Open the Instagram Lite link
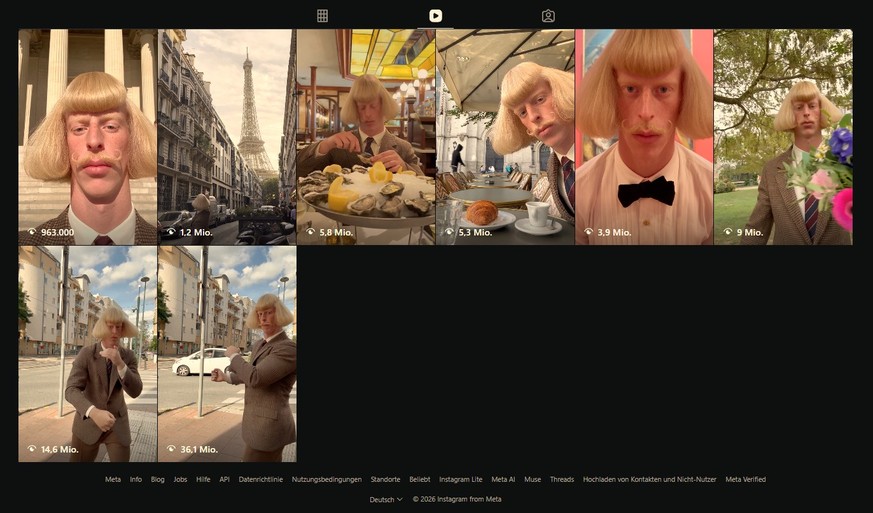 (461, 479)
